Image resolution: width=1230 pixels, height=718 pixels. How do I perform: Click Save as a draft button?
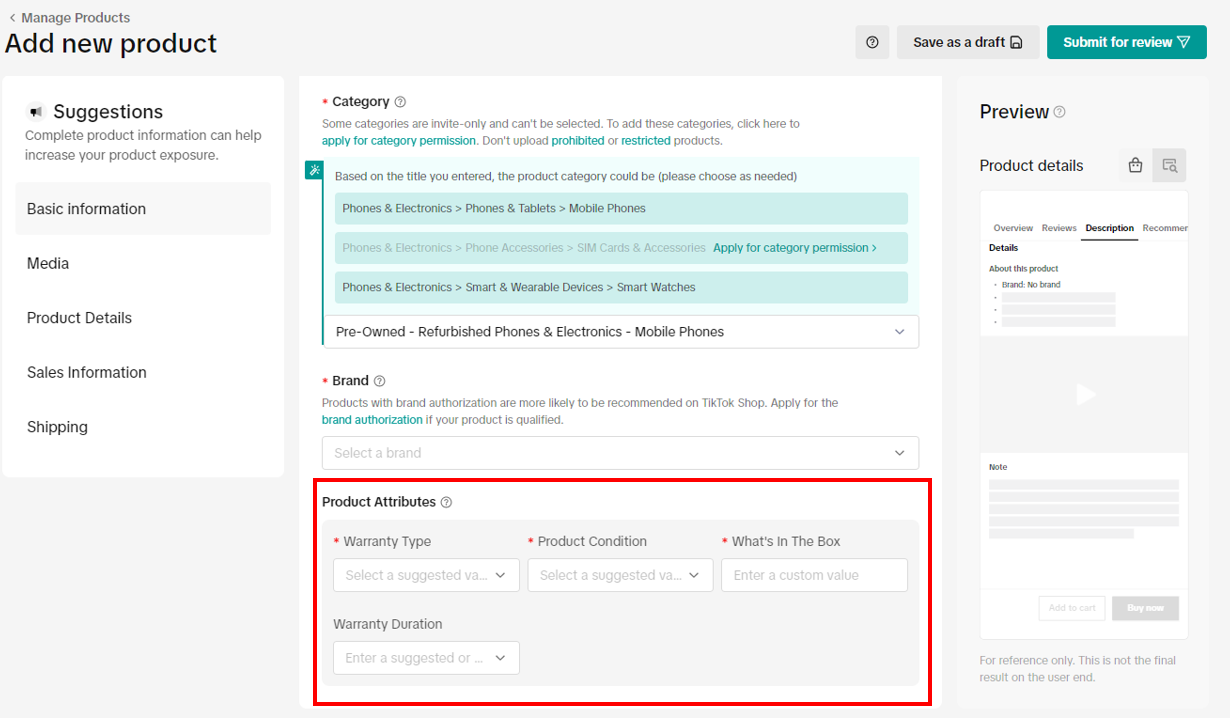(968, 42)
